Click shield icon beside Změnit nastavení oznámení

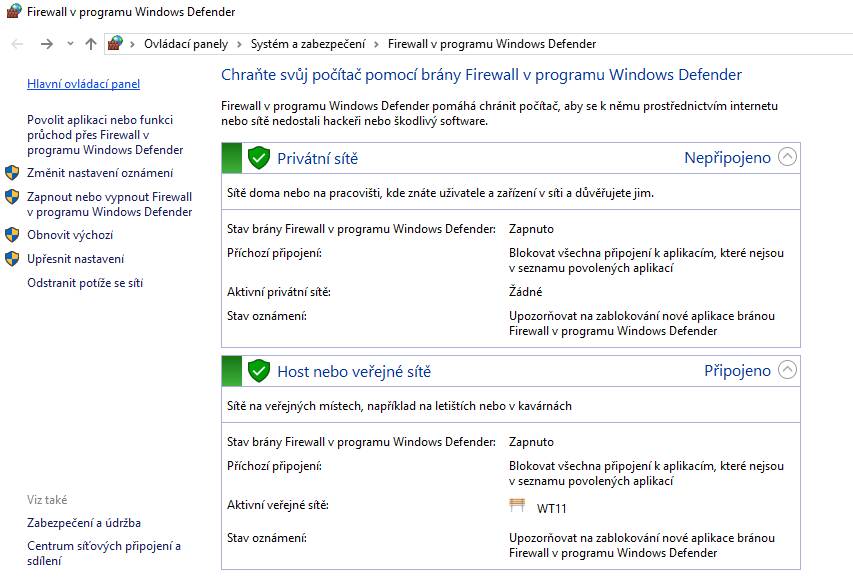click(12, 173)
